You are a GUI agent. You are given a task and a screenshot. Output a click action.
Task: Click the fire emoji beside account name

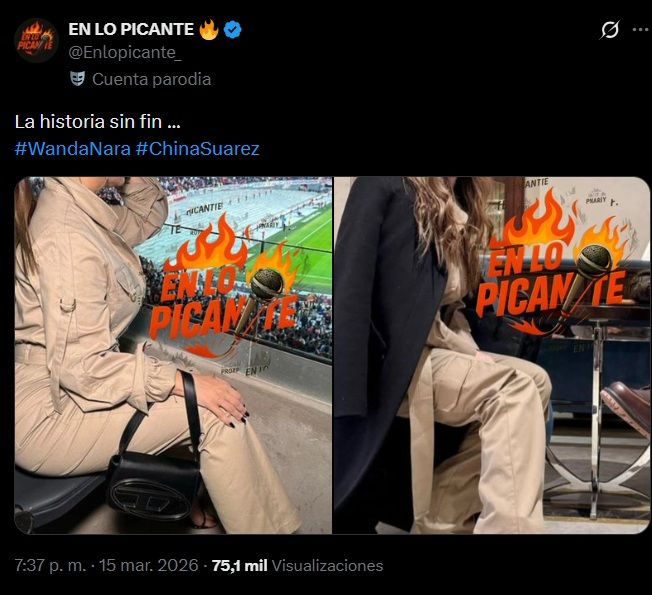tap(209, 29)
